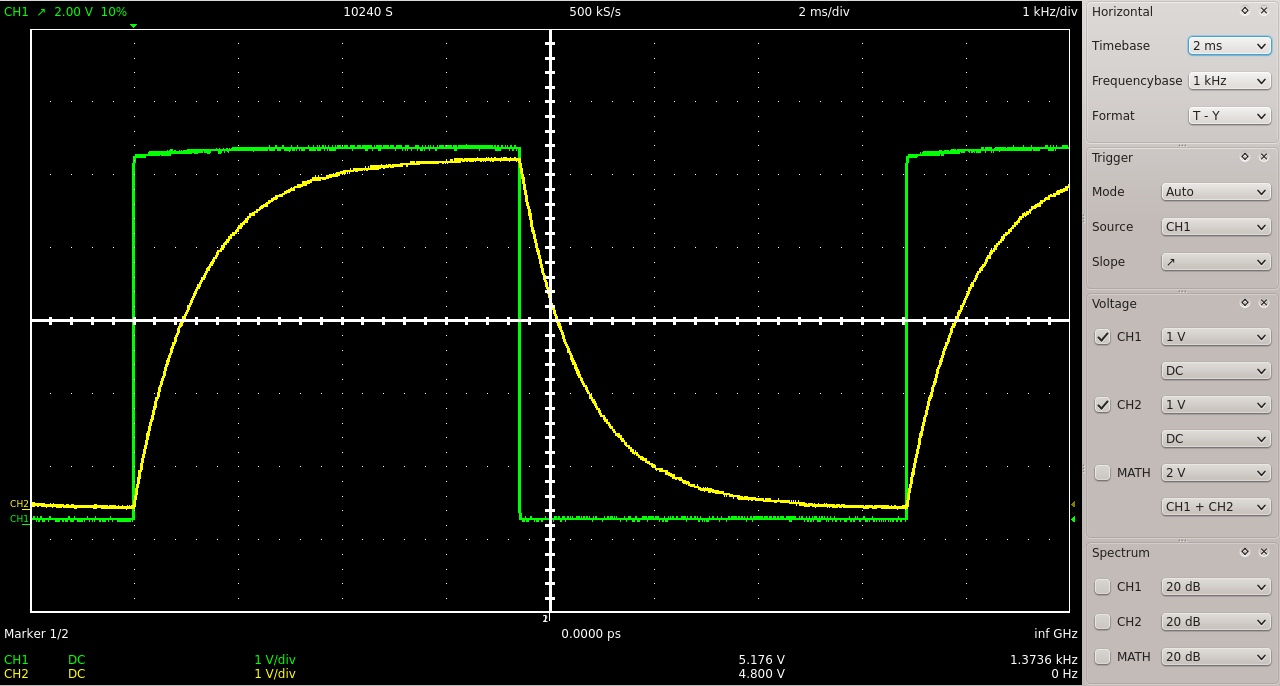Float the Trigger dock panel
Screen dimensions: 1280x686
click(1245, 157)
